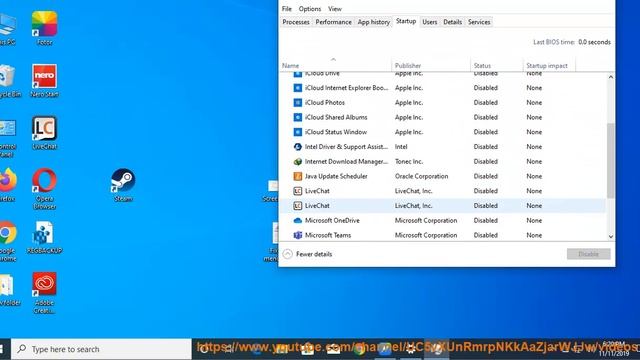Click the Type here to search box
The height and width of the screenshot is (360, 640).
coord(101,349)
